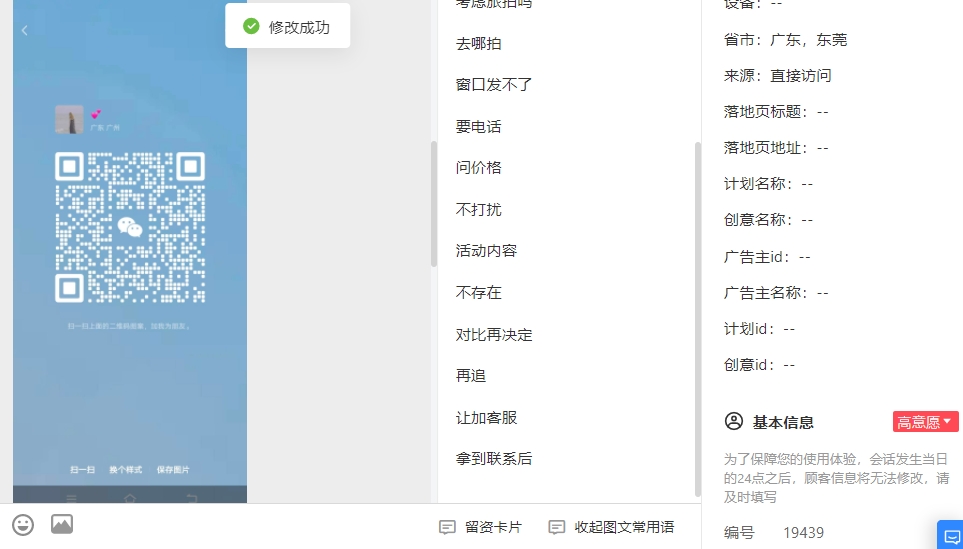Click the 计划名称 row

click(x=768, y=184)
